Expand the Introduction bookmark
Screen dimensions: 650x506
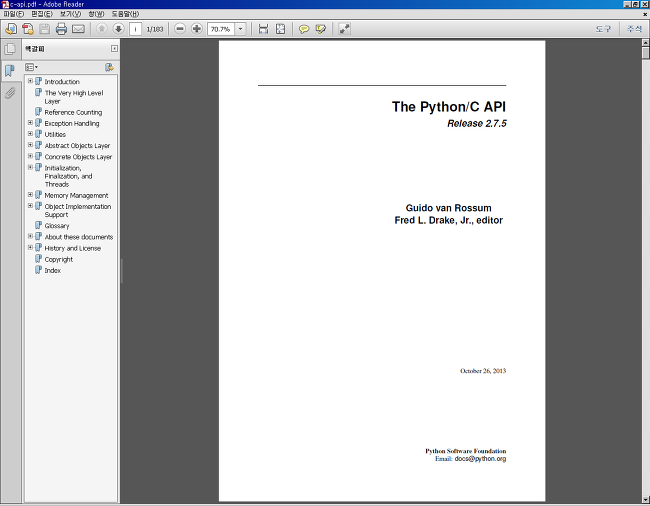(30, 81)
